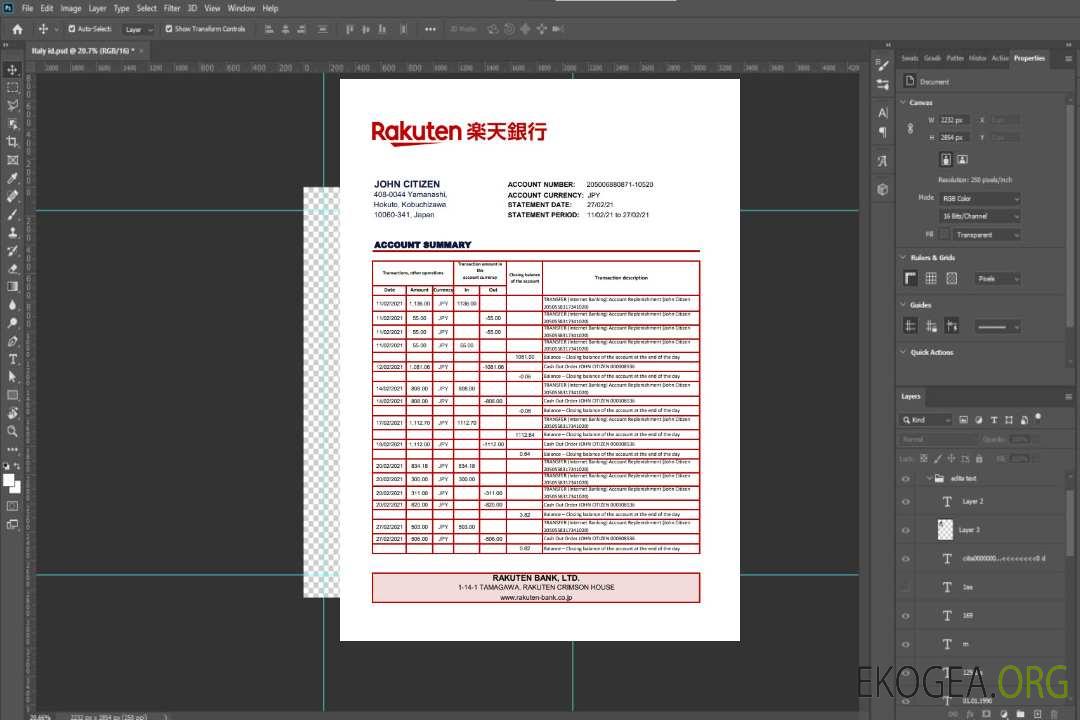Open the Image menu

coord(70,8)
